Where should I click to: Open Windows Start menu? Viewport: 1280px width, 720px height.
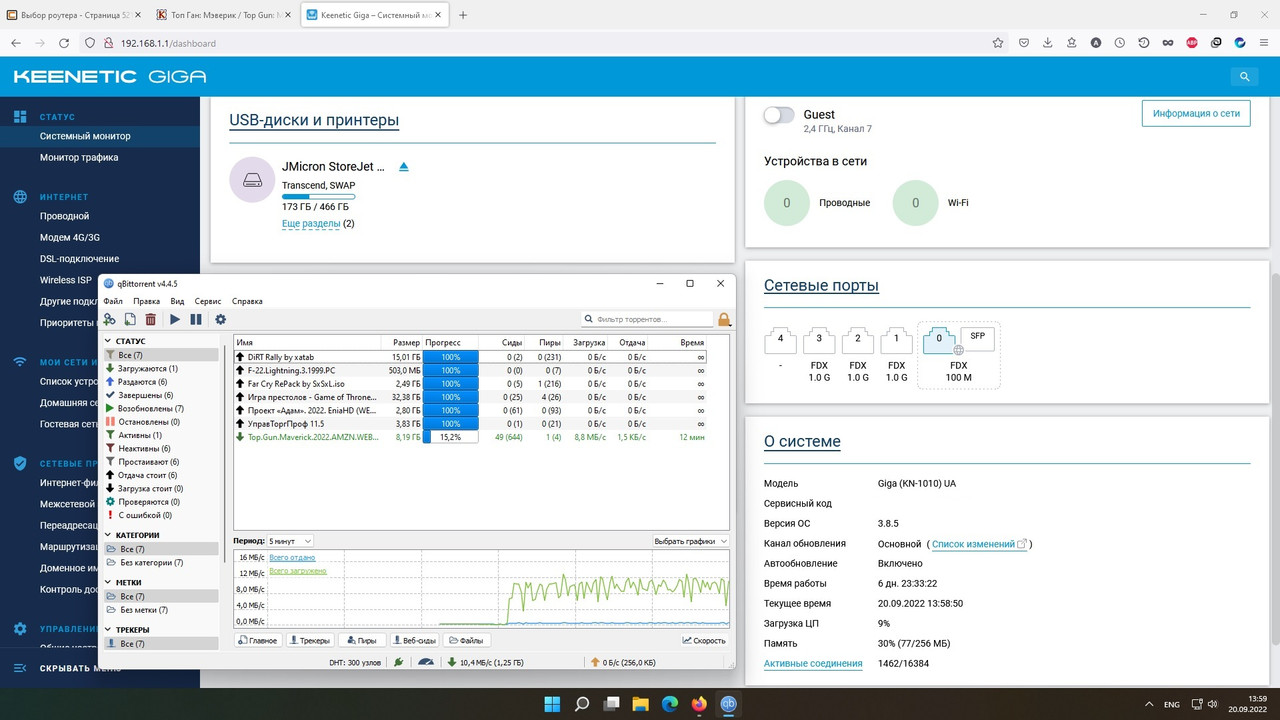(x=552, y=704)
